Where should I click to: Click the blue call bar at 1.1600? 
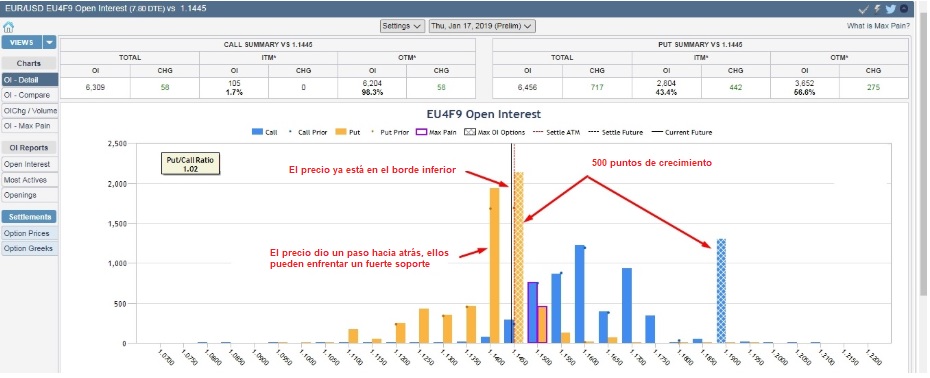click(580, 294)
